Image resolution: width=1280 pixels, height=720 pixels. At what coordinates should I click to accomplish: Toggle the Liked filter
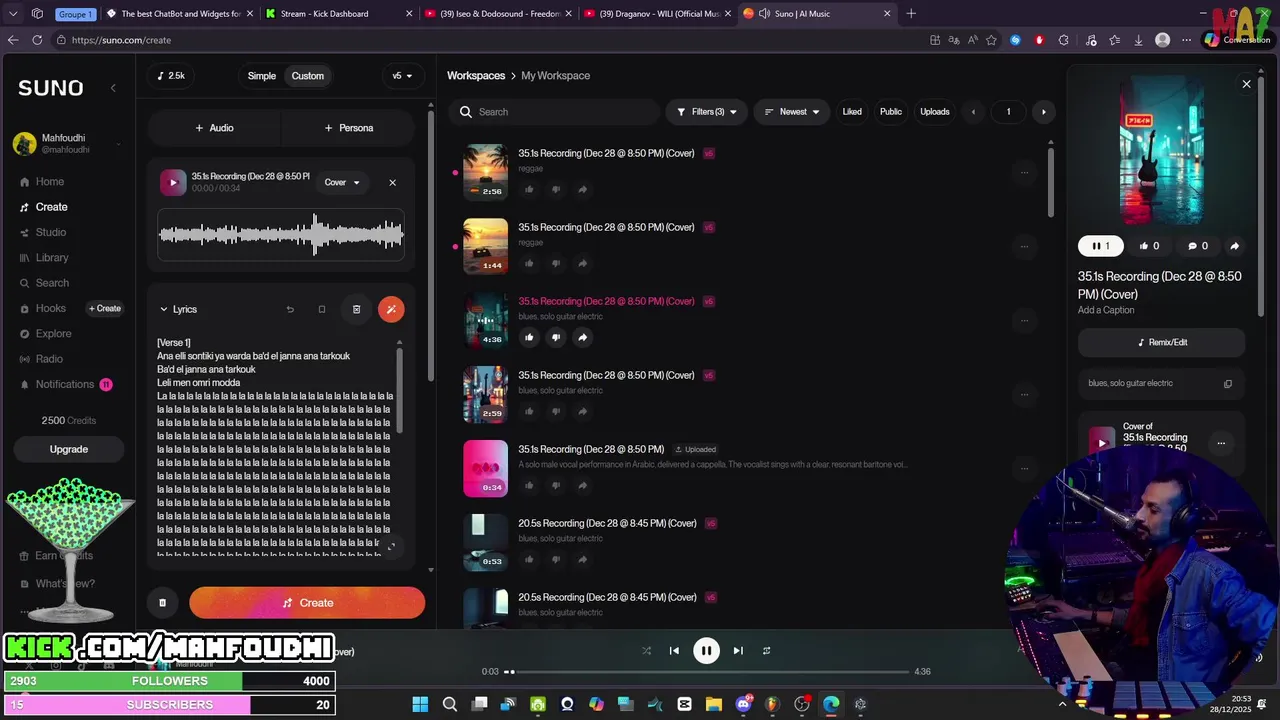coord(852,112)
